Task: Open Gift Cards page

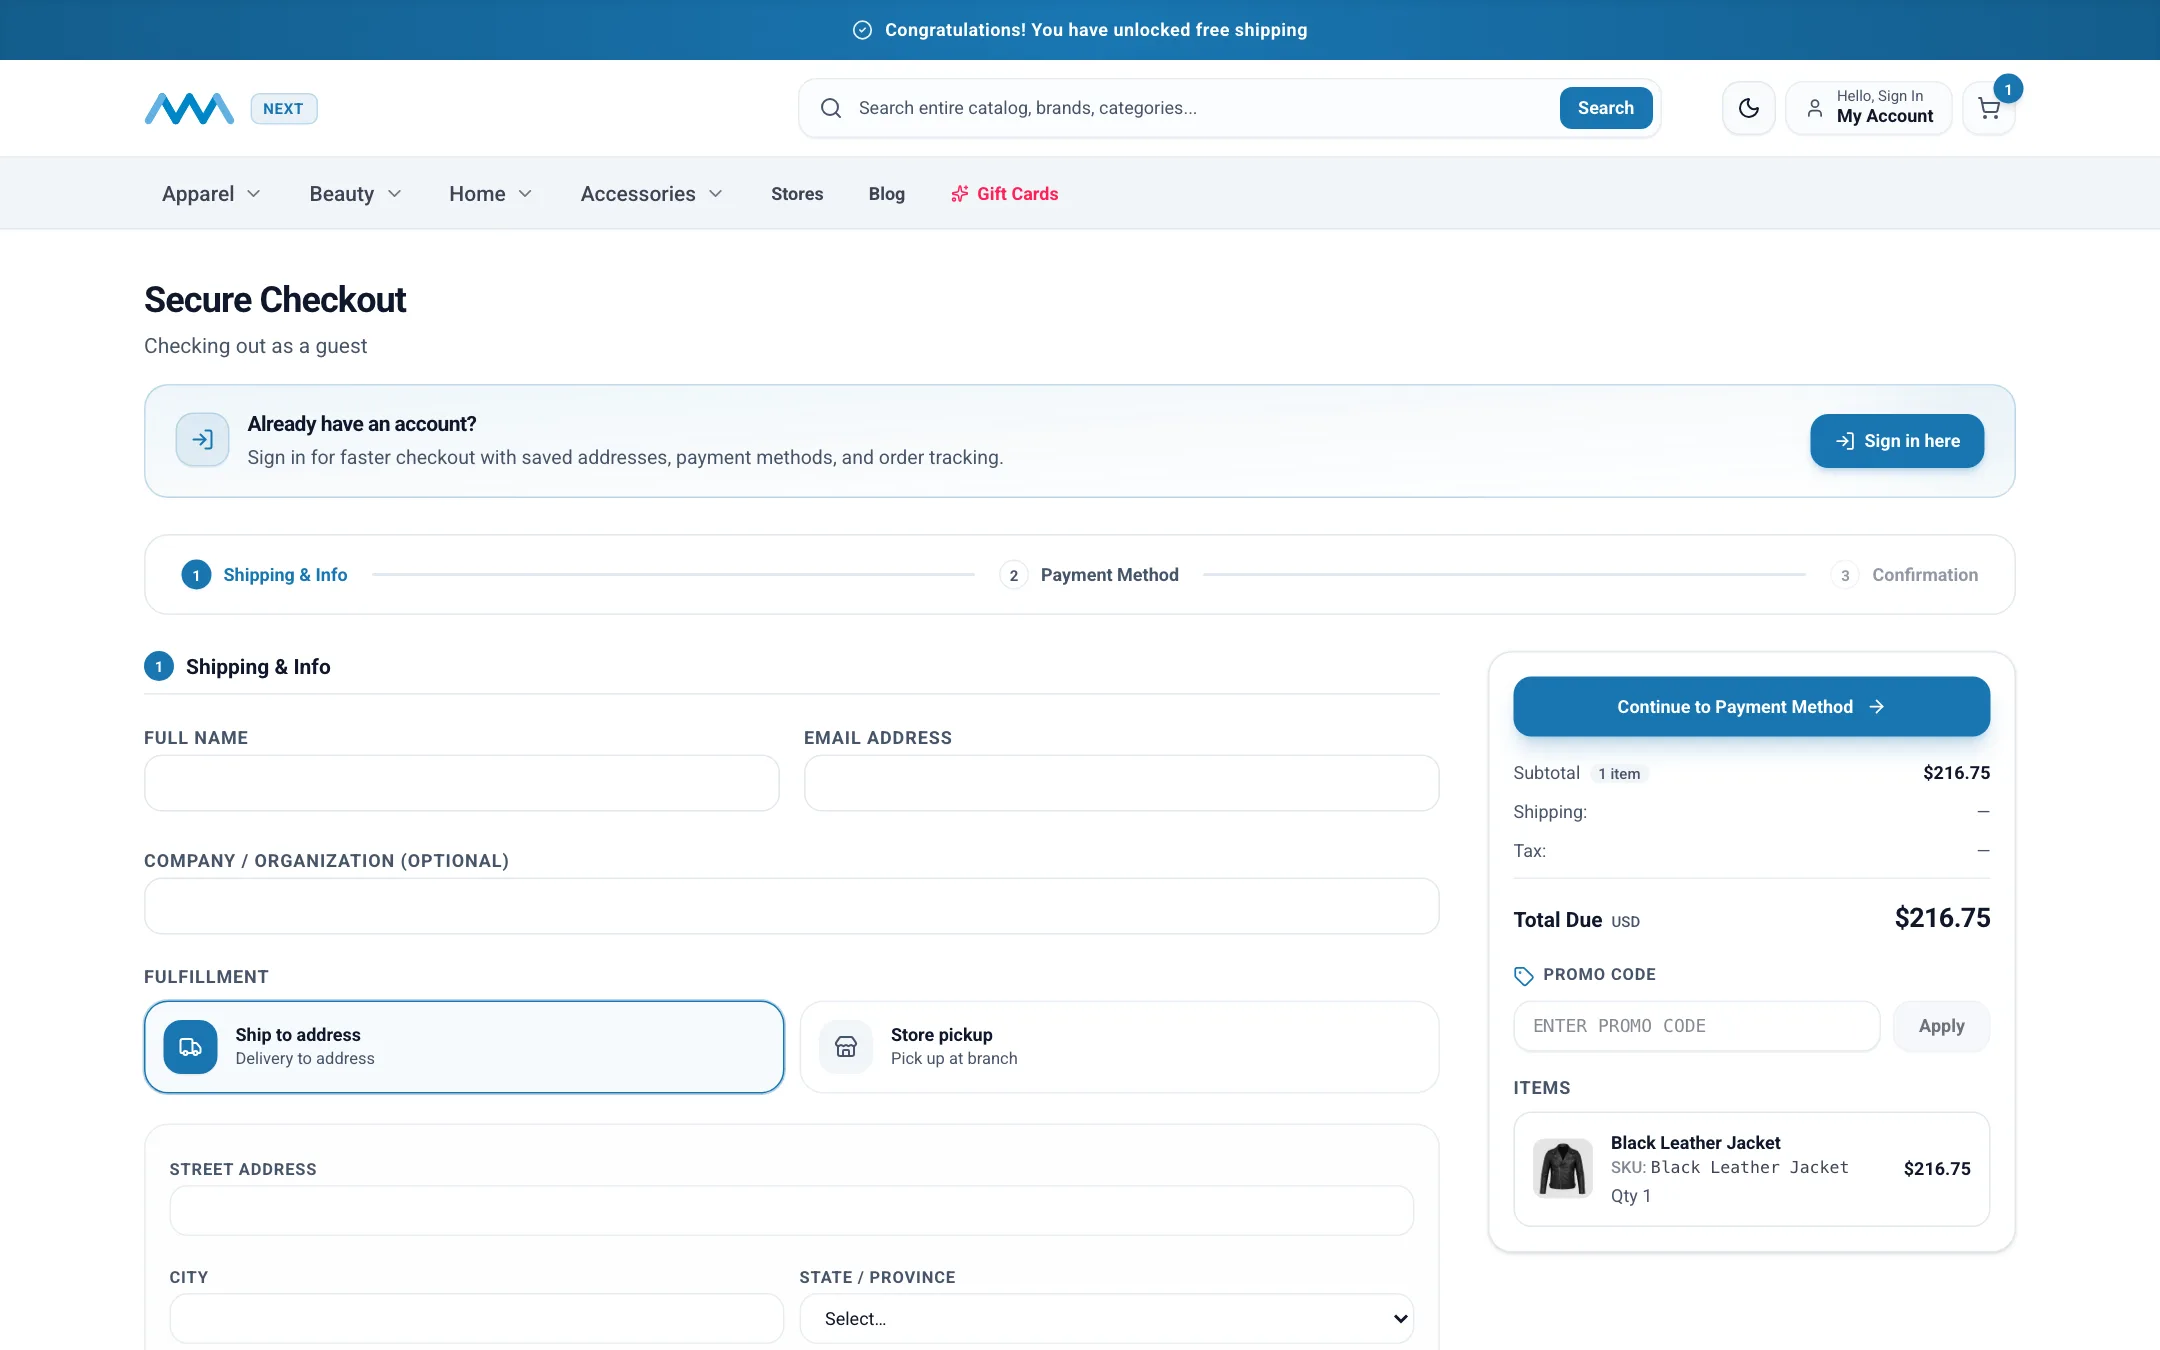Action: (x=1004, y=194)
